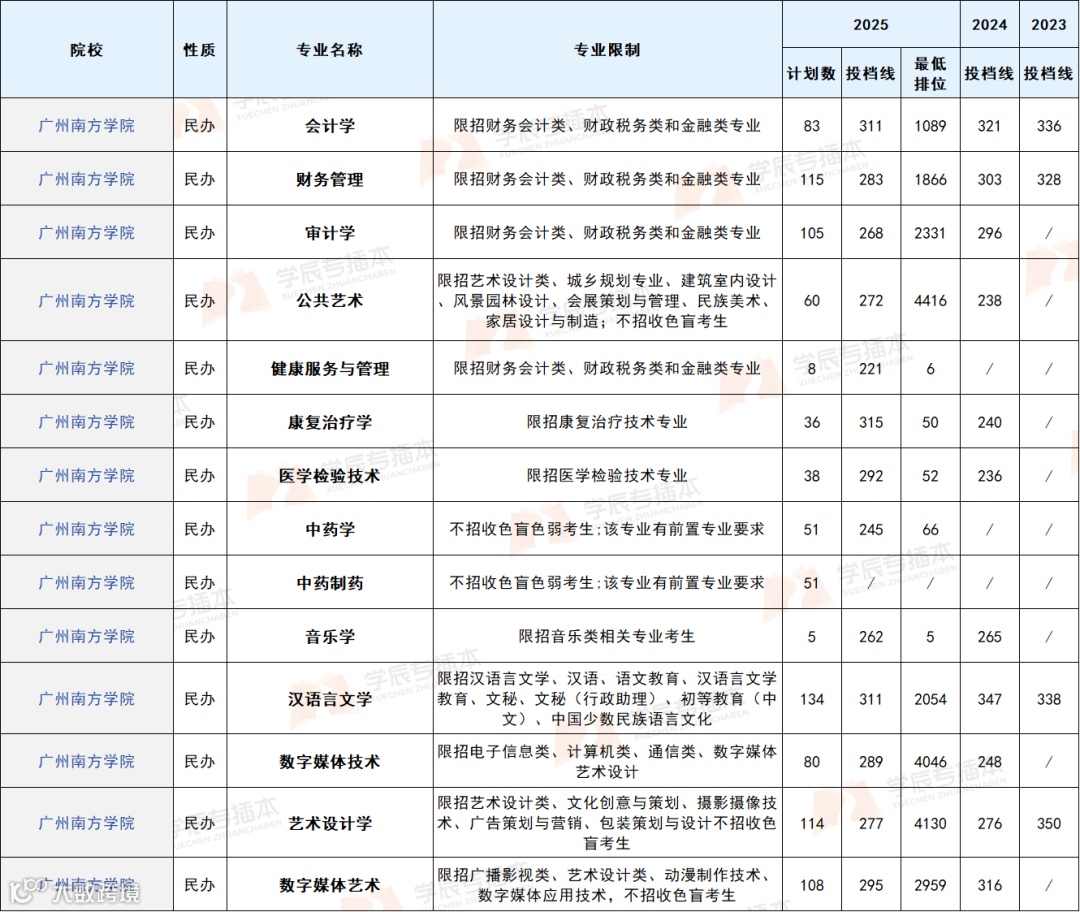Click 2023 score 336 in 会计学 row
Screen dimensions: 1080x912
click(1049, 126)
